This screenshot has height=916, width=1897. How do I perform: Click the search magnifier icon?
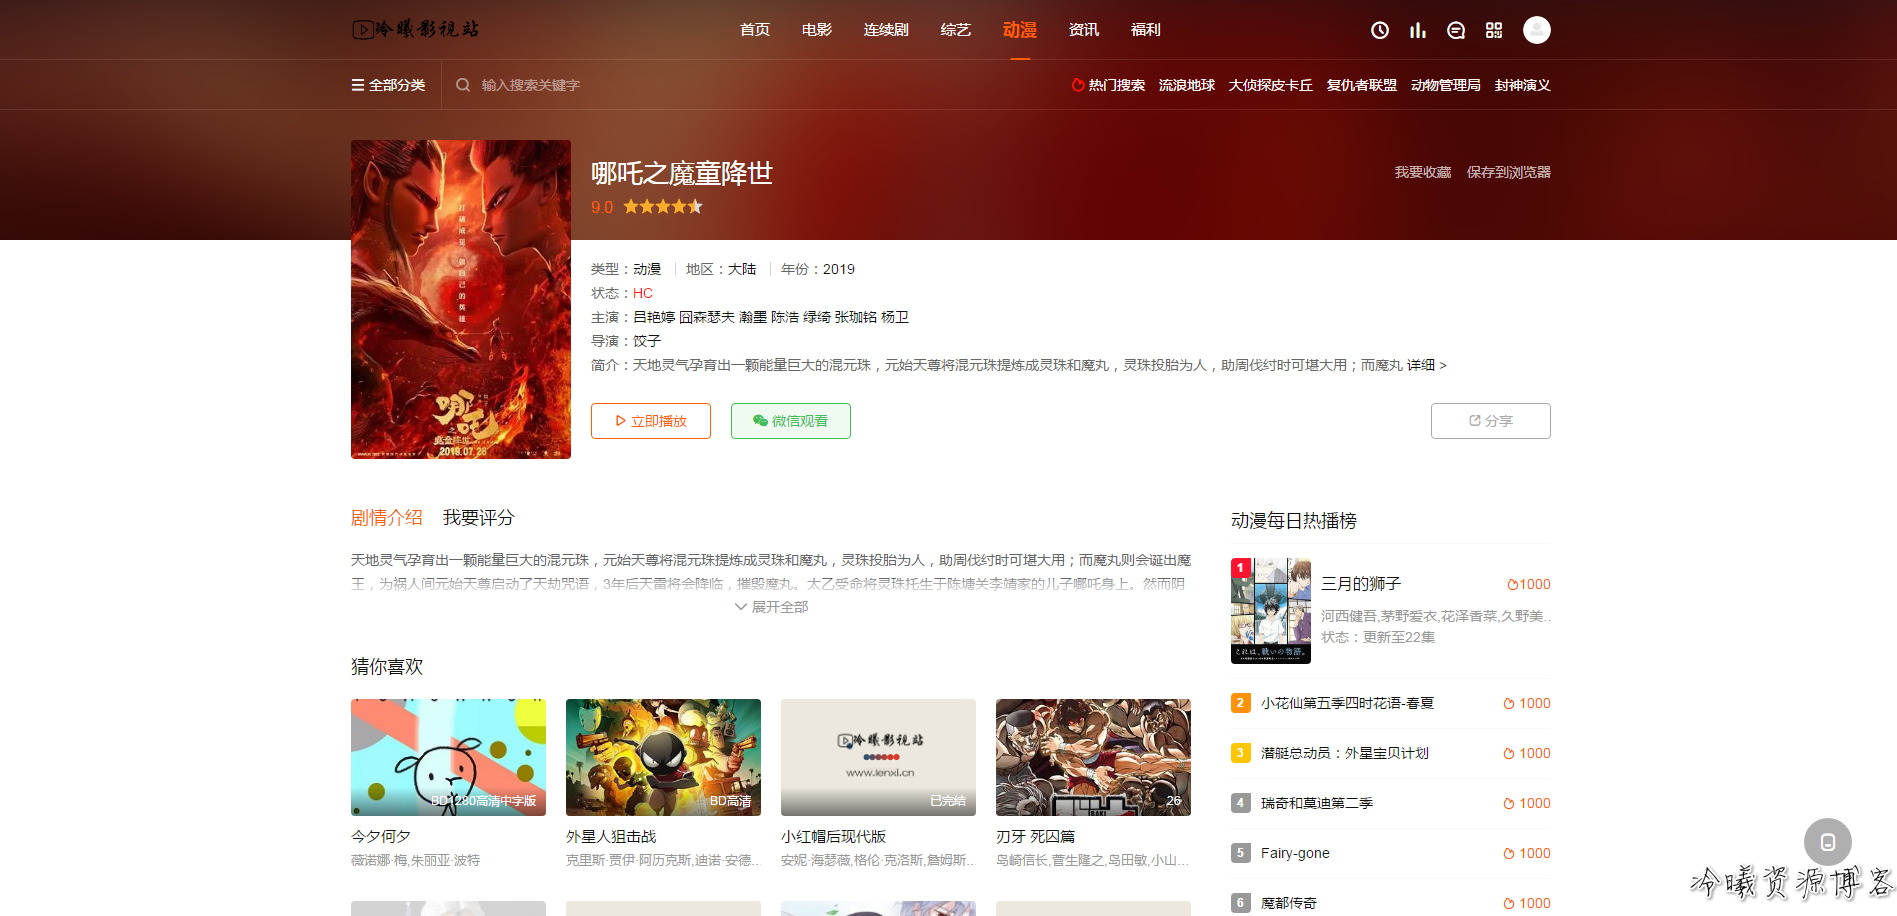(x=463, y=85)
